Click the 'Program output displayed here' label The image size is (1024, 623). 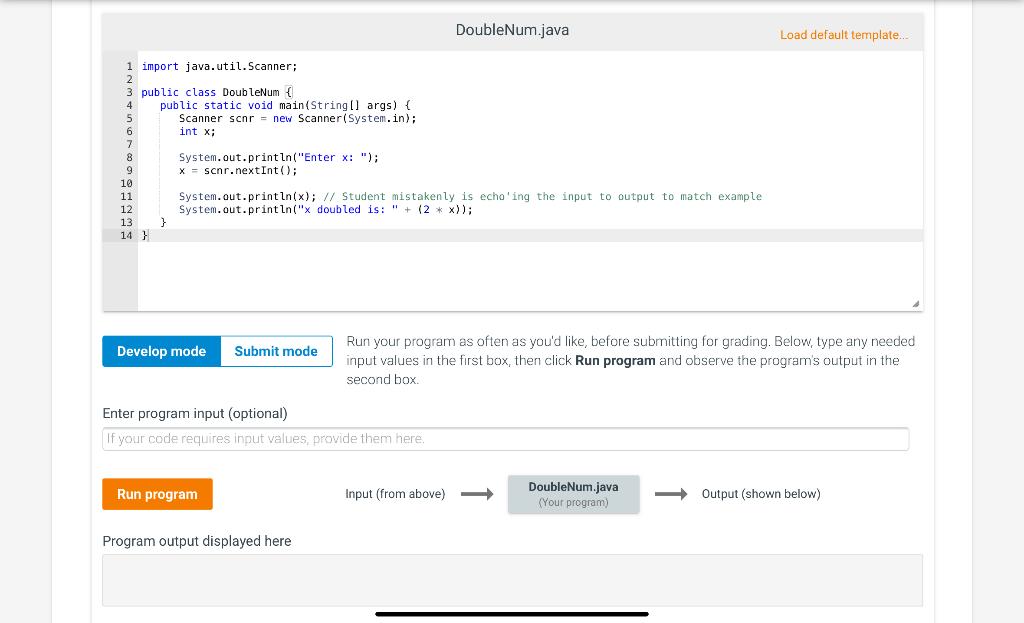coord(197,541)
